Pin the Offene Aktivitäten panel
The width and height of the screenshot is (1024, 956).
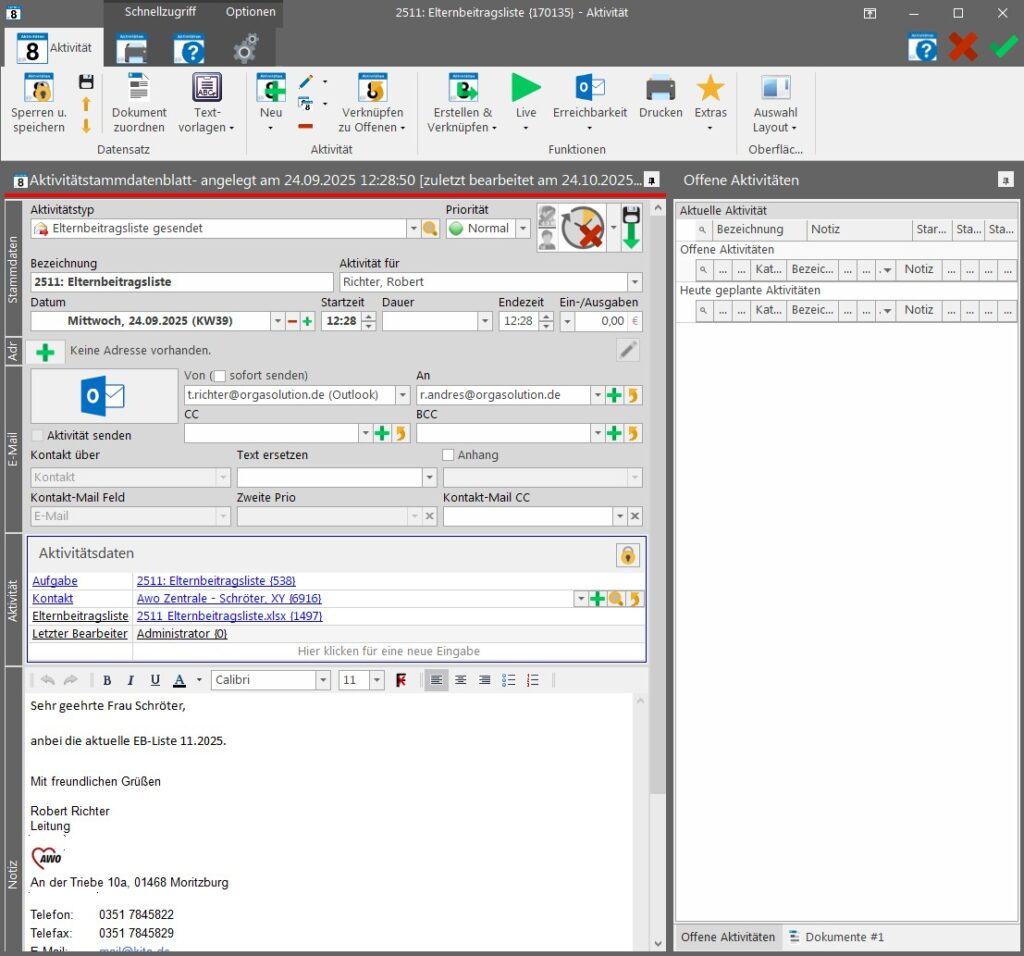(1006, 180)
